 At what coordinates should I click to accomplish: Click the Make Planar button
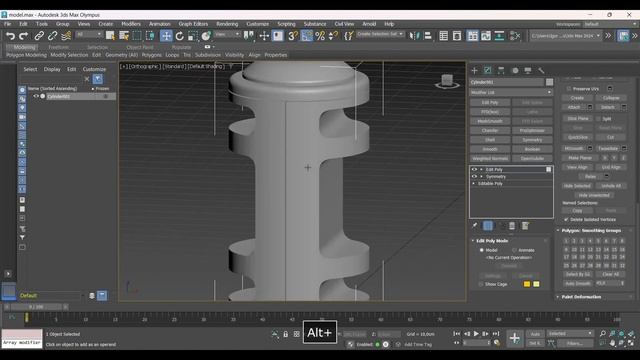tap(580, 158)
